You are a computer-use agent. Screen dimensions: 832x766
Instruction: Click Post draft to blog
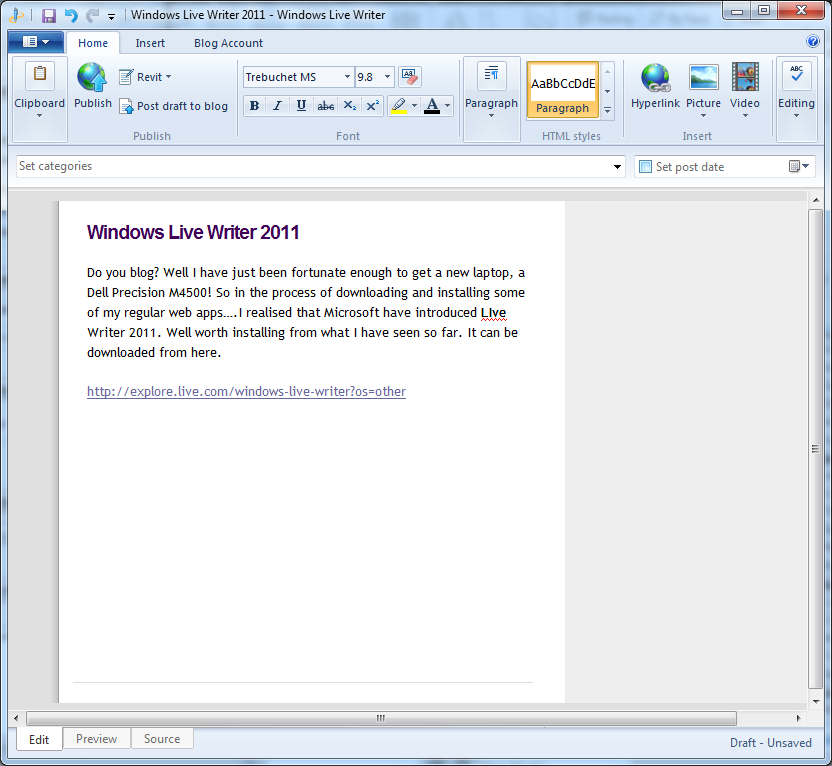pos(174,106)
